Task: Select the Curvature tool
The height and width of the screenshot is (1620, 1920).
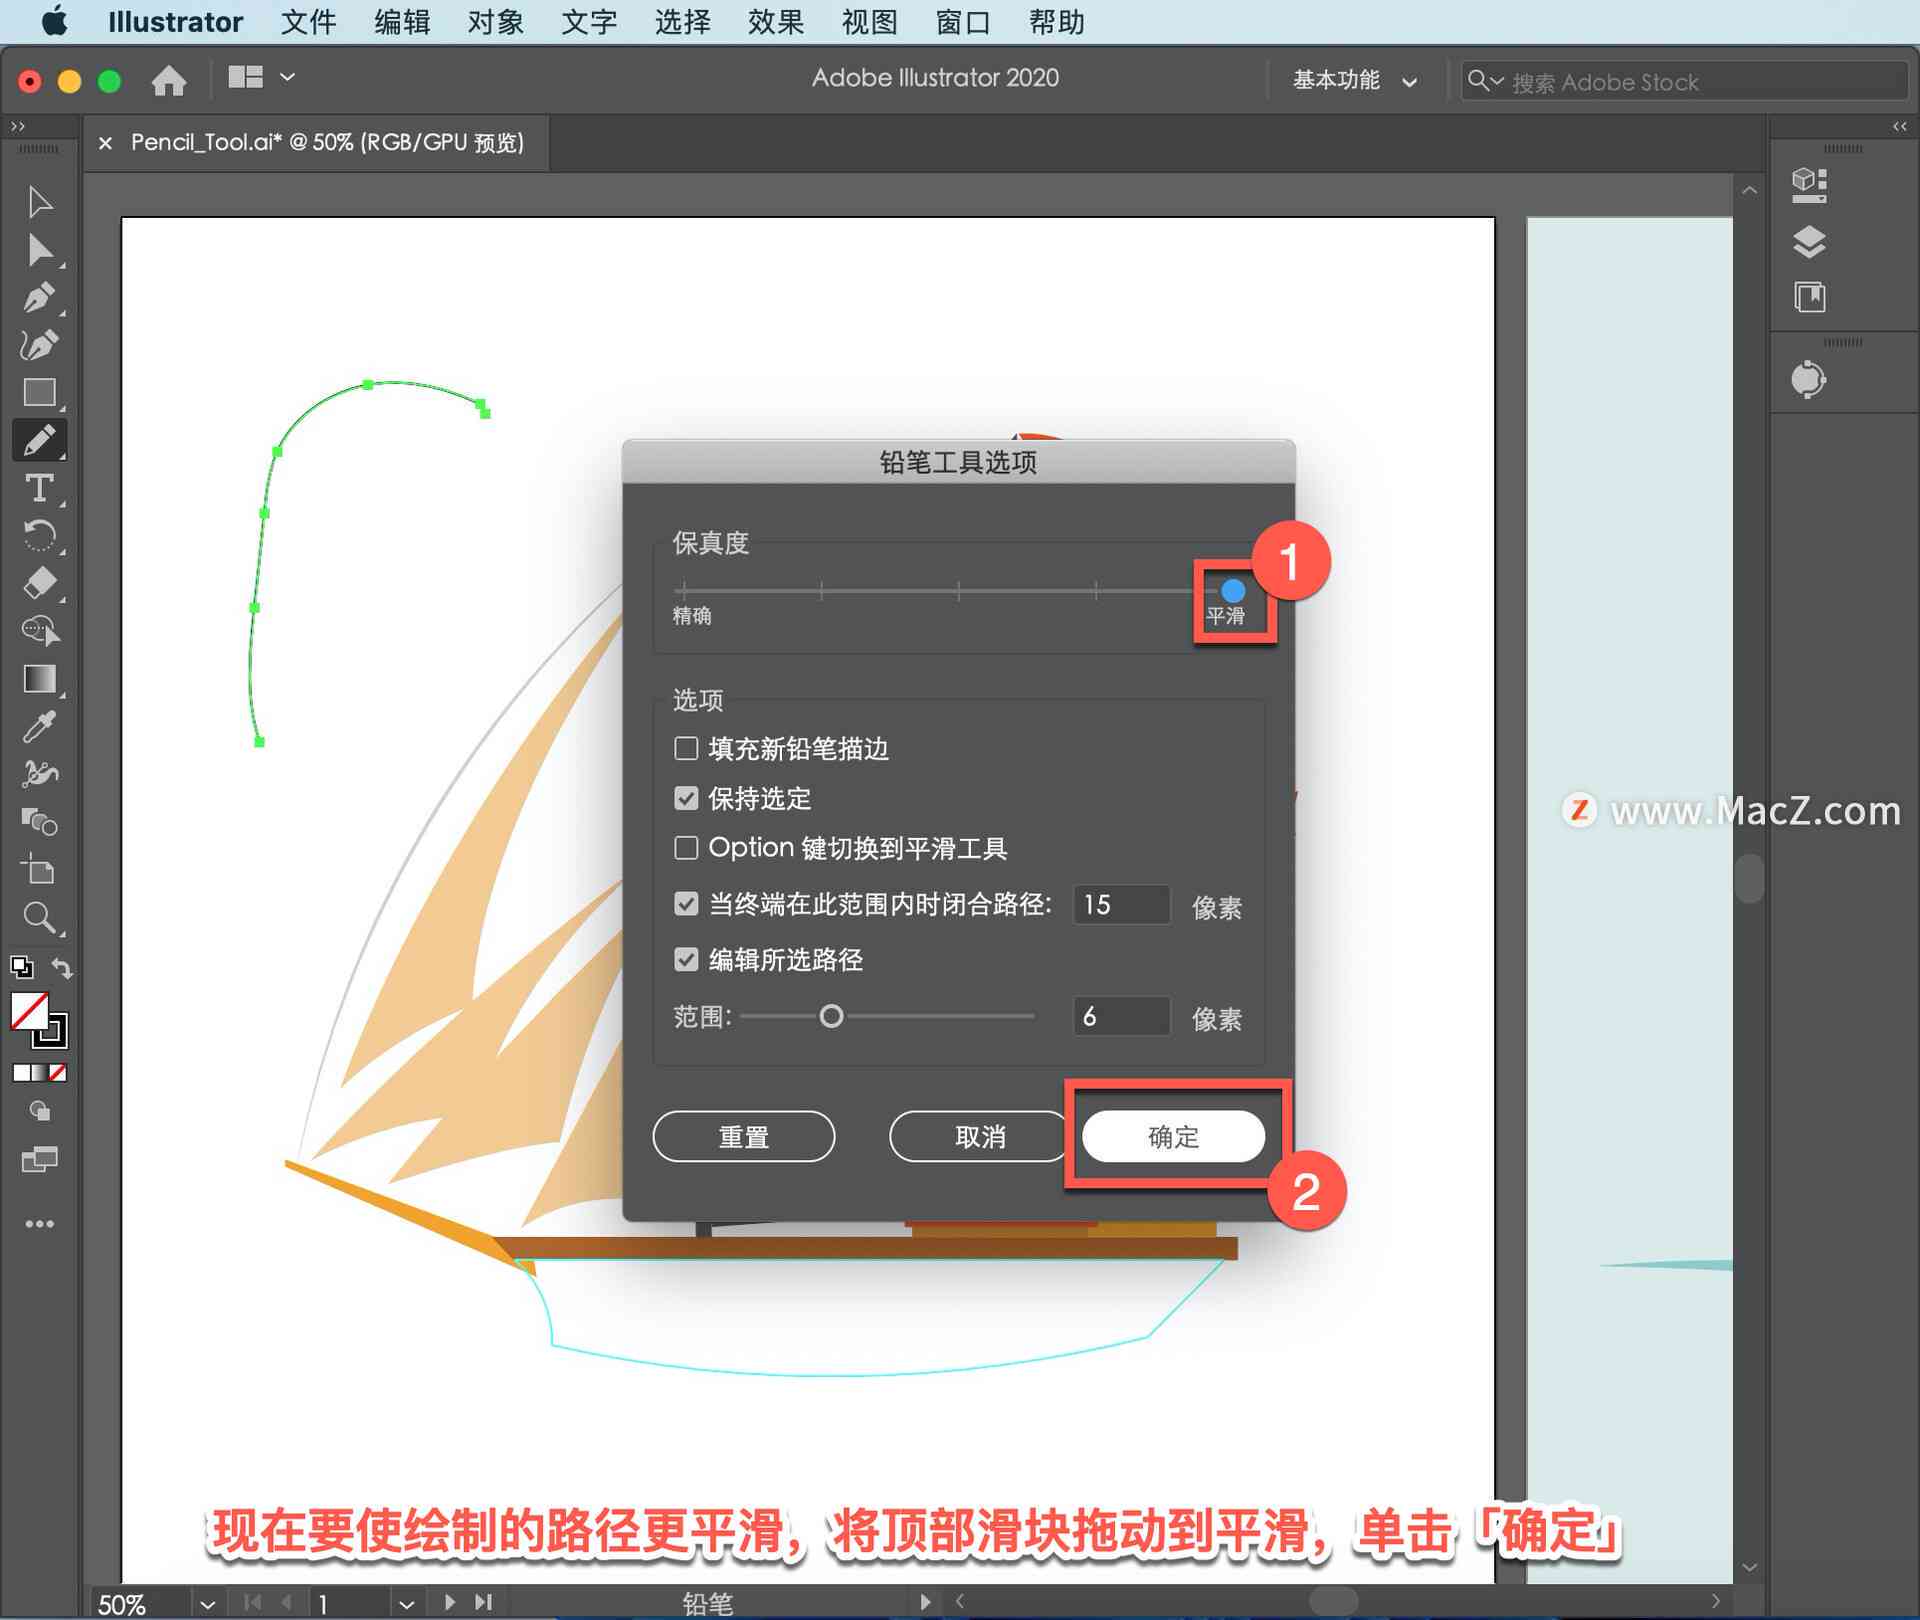Action: (39, 345)
